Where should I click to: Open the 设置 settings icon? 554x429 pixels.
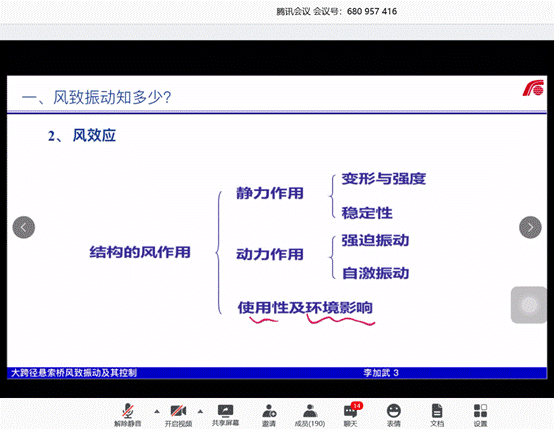tap(480, 415)
